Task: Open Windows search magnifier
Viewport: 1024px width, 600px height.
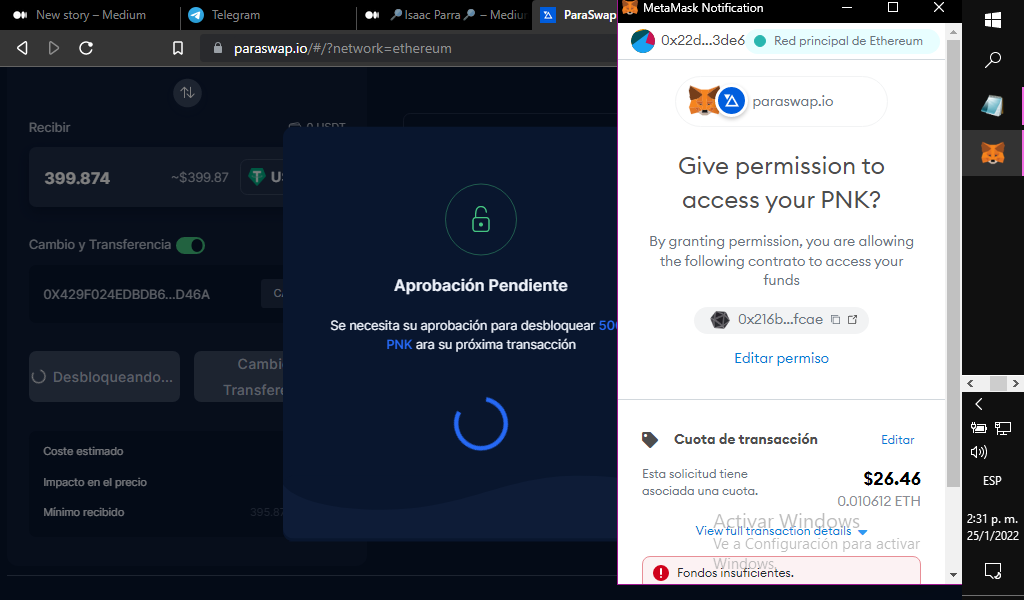Action: [993, 60]
